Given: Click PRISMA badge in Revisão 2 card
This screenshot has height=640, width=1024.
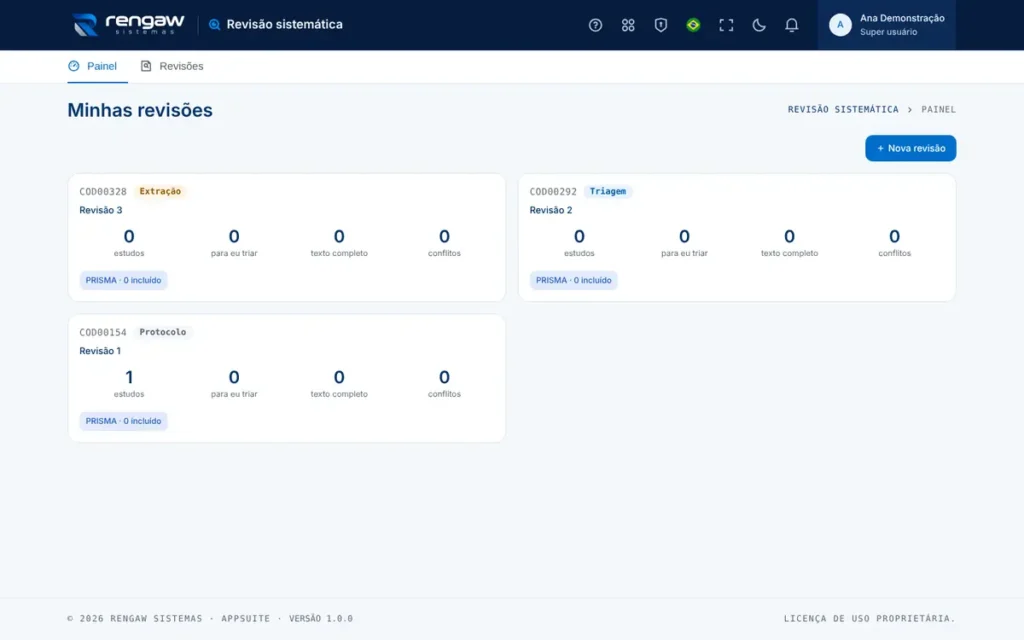Looking at the screenshot, I should coord(573,280).
